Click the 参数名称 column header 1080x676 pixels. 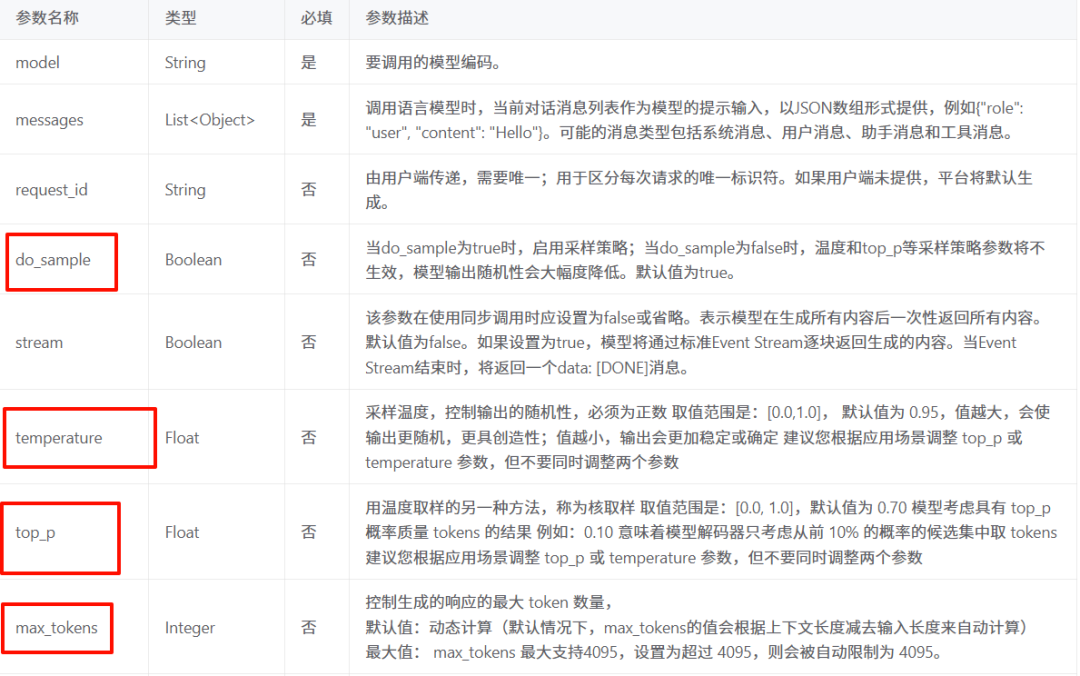(47, 19)
